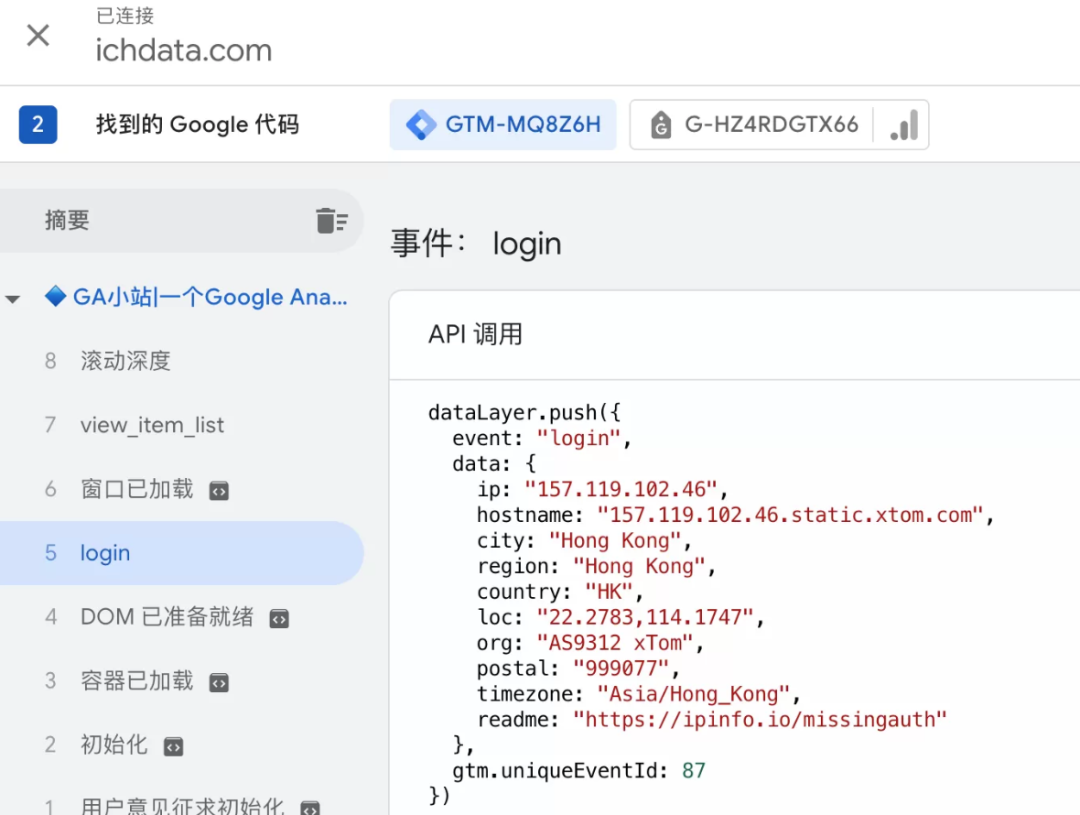Click the code icon next to 初始化

point(174,747)
